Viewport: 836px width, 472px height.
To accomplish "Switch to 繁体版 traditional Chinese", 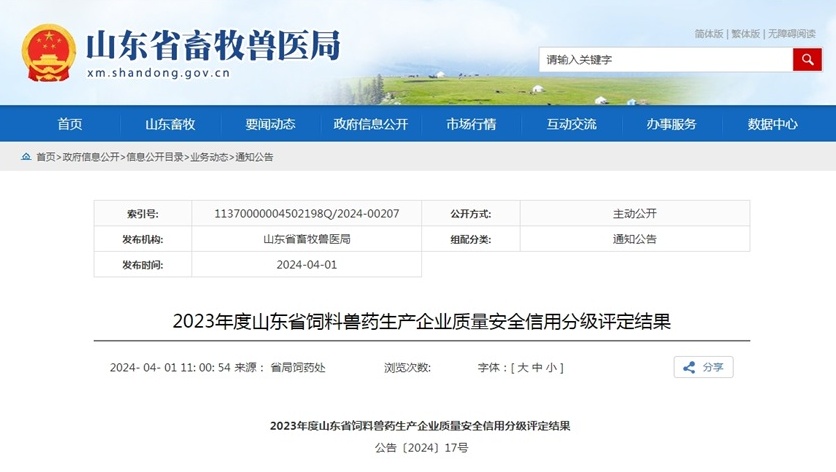I will [x=745, y=34].
